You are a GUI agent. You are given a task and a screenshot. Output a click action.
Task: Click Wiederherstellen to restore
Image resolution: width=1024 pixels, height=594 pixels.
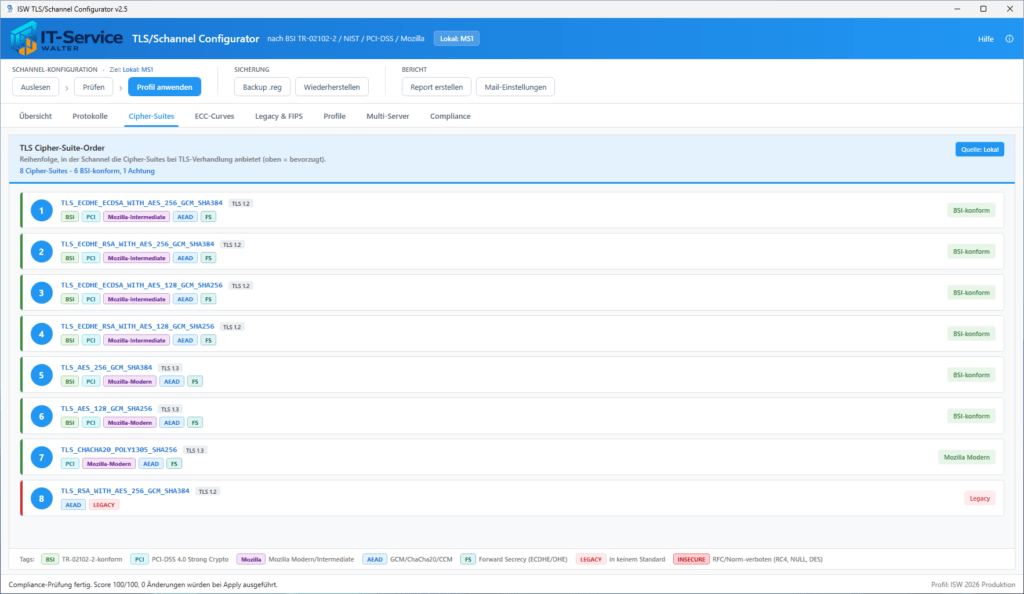[x=332, y=87]
